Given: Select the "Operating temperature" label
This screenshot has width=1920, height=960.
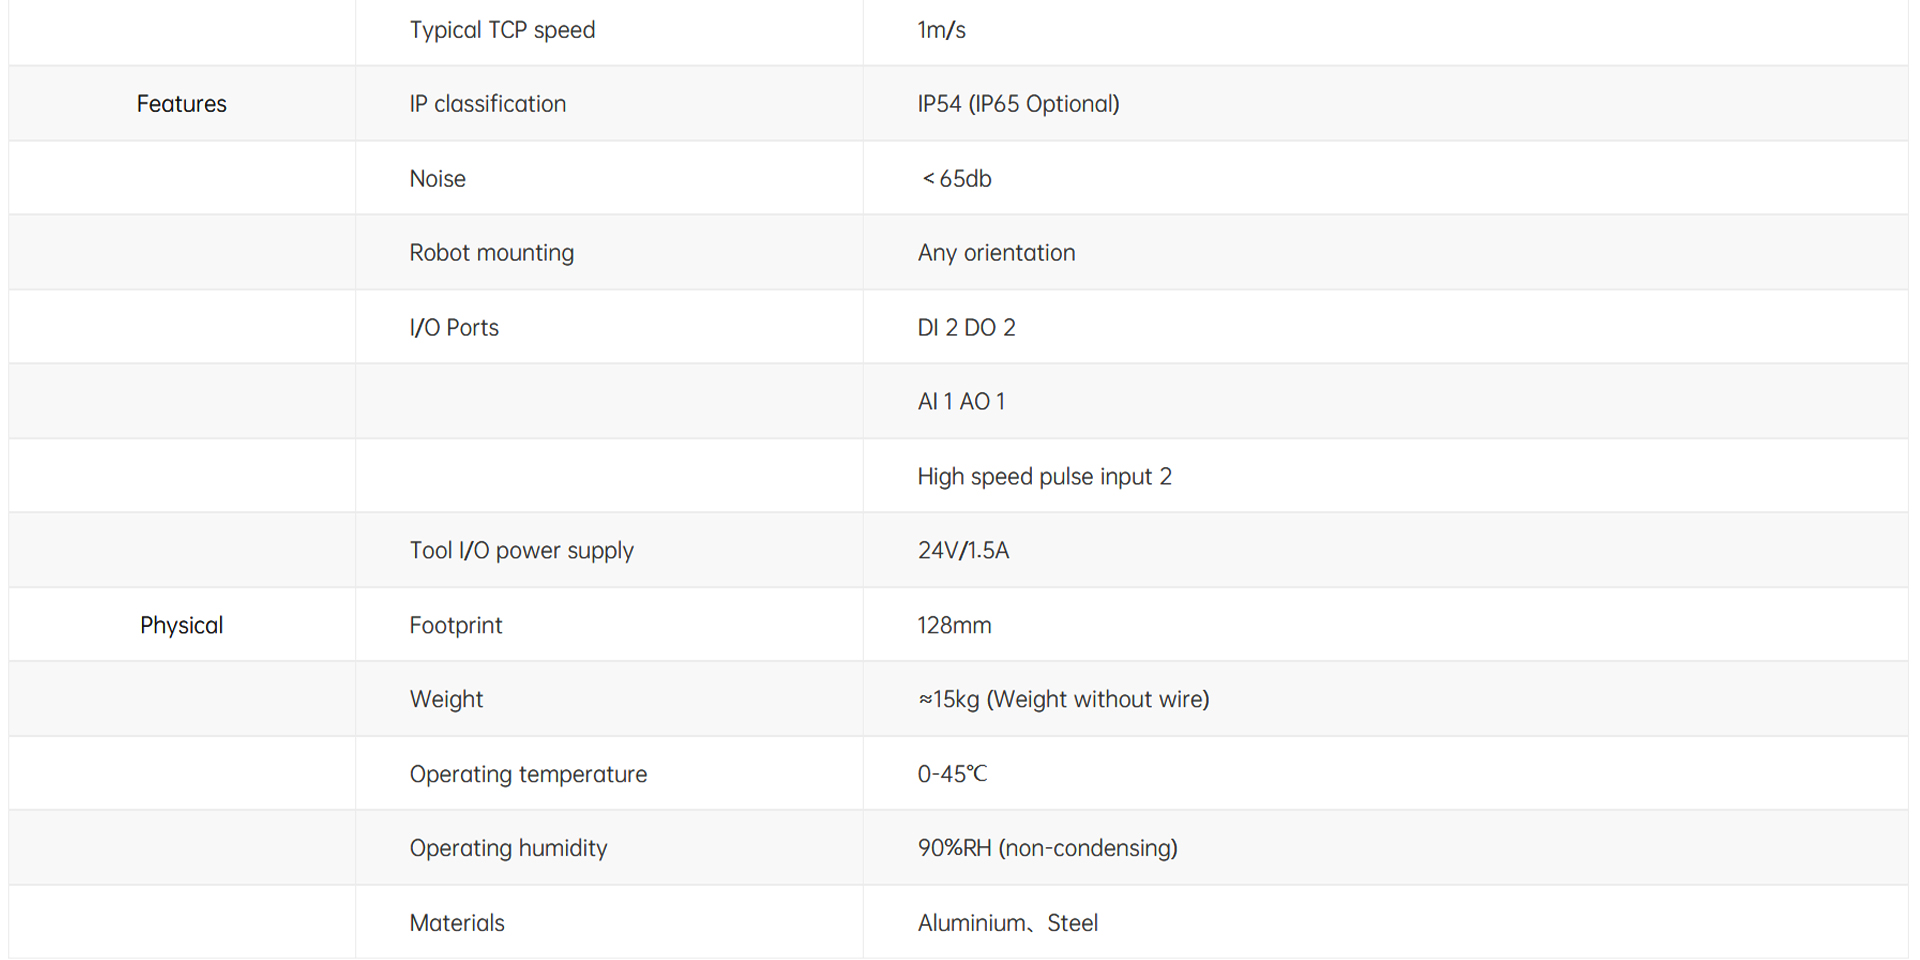Looking at the screenshot, I should pos(528,774).
